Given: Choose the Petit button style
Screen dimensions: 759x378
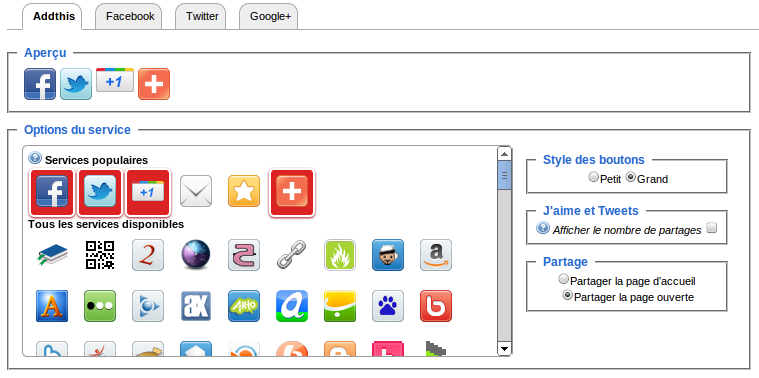Looking at the screenshot, I should point(593,177).
